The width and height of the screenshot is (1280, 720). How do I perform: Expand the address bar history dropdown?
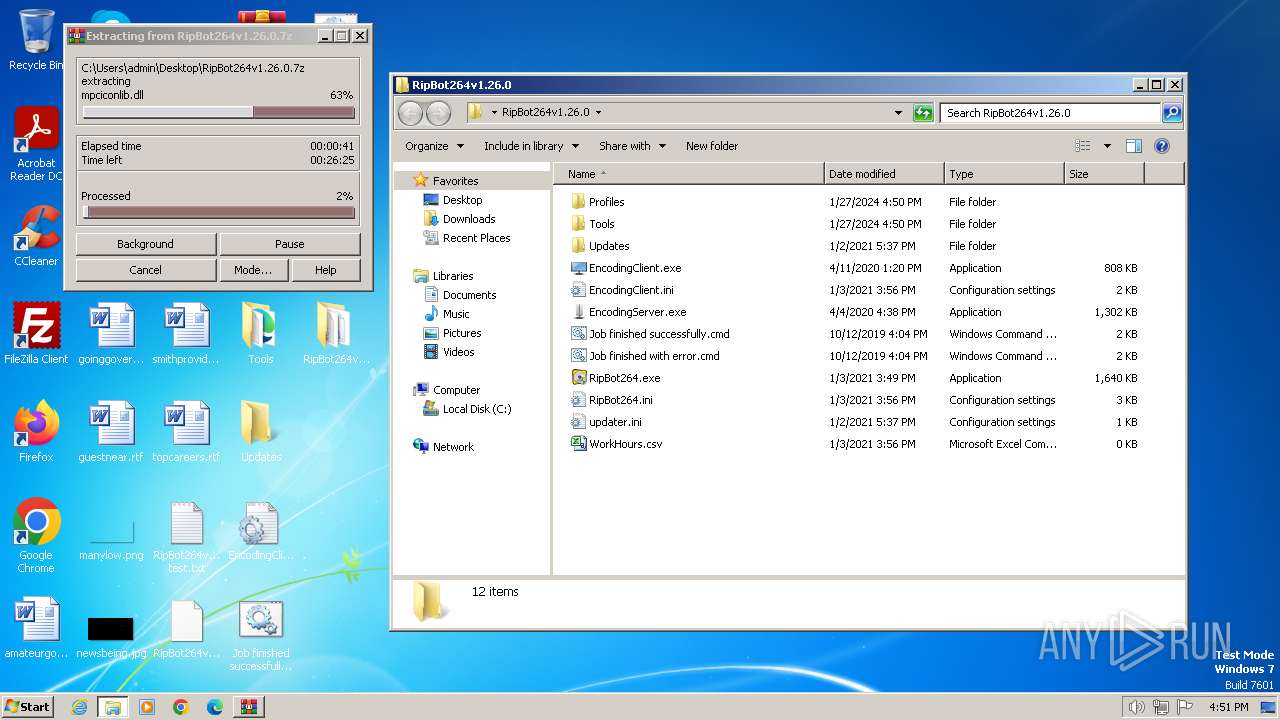point(898,113)
